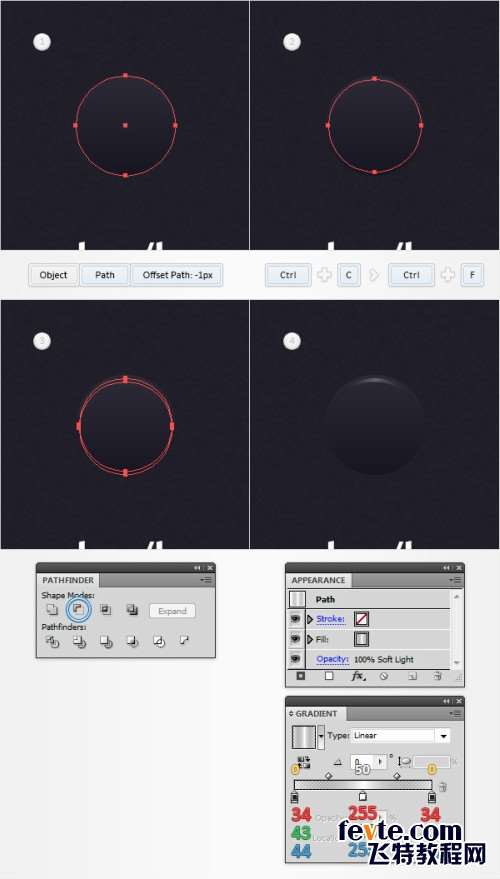
Task: Click the Reverse Gradient icon
Action: pyautogui.click(x=303, y=762)
